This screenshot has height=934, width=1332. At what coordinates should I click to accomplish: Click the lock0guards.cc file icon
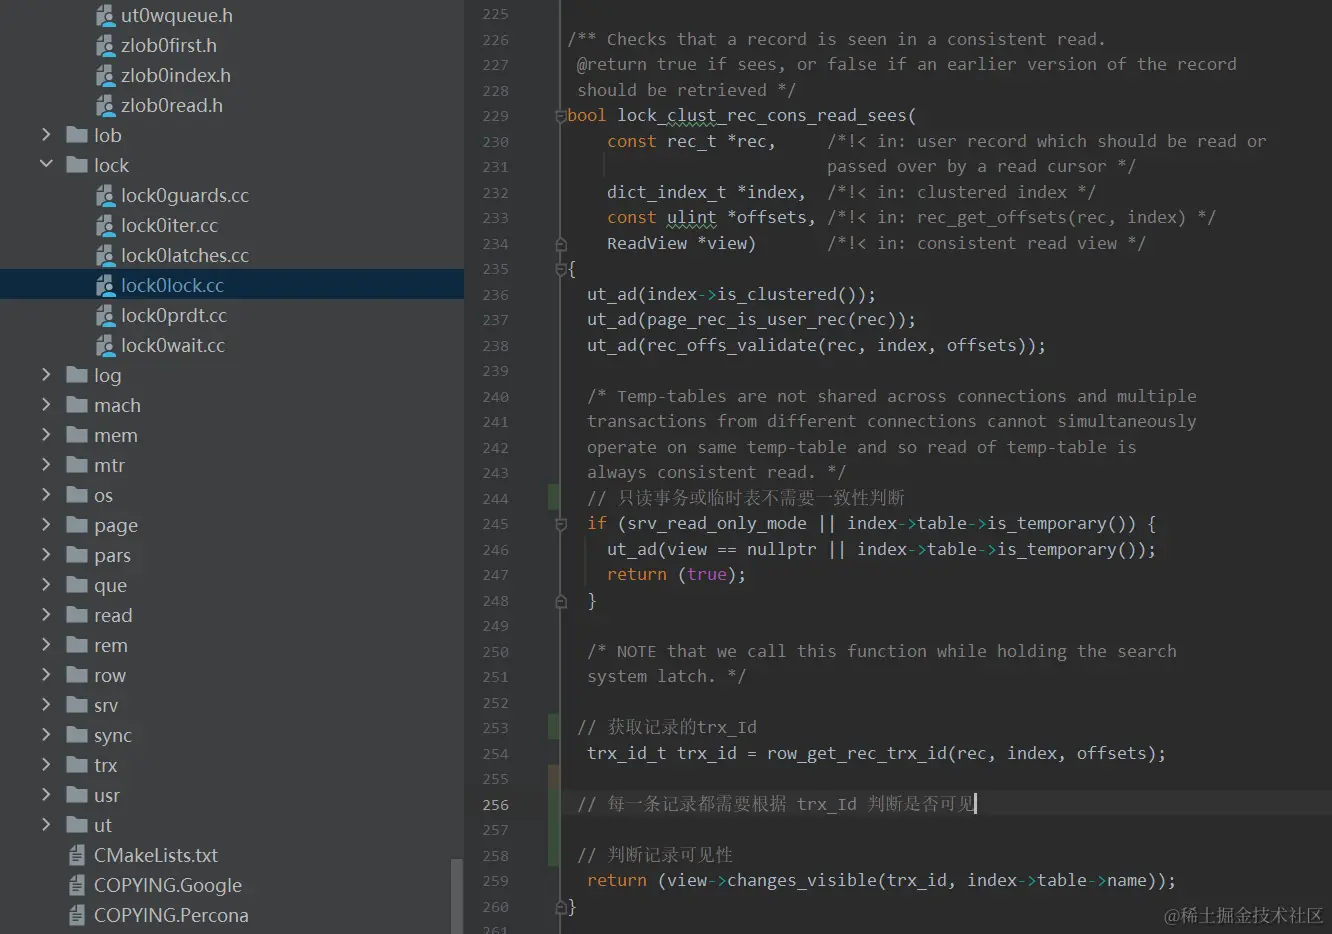click(105, 195)
